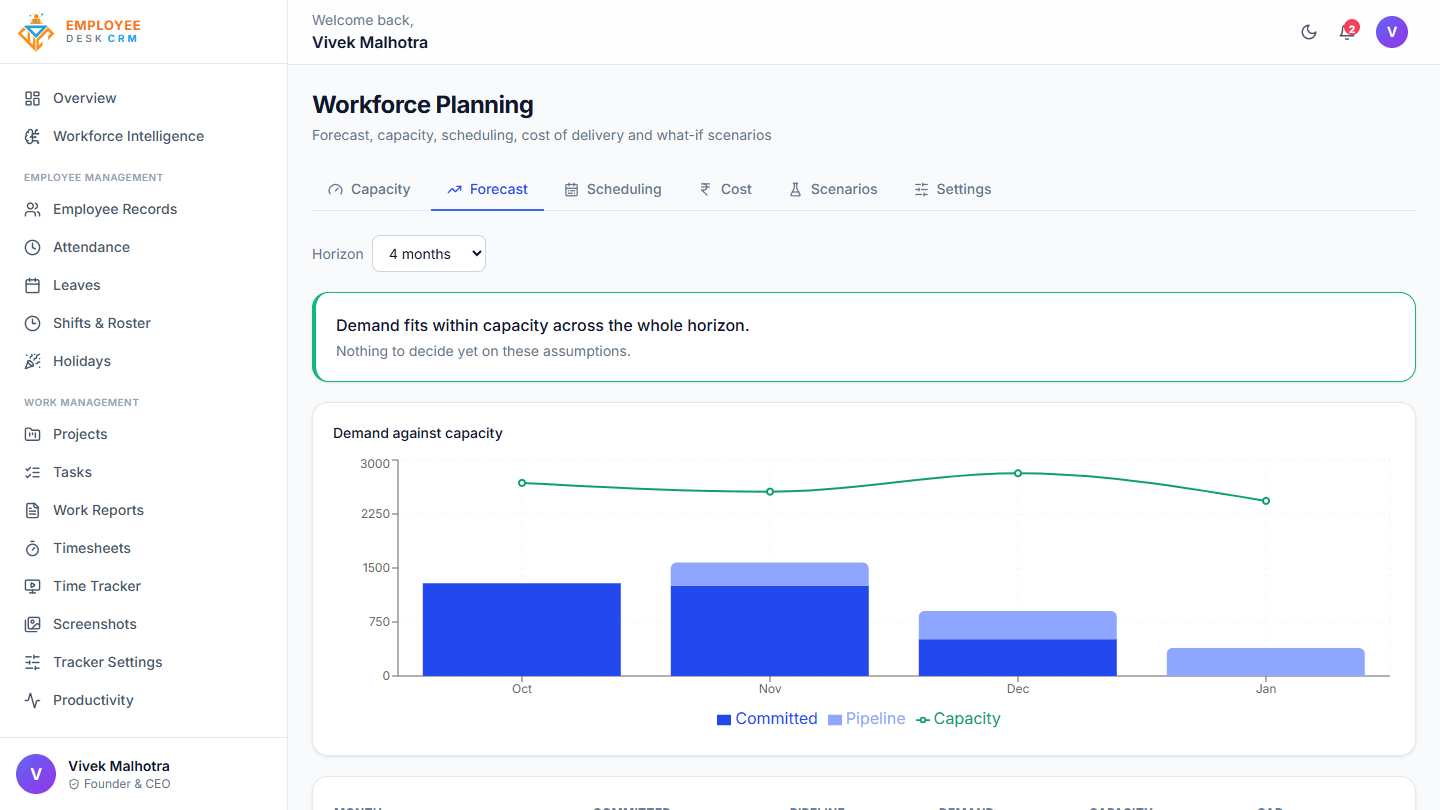Image resolution: width=1440 pixels, height=810 pixels.
Task: Click the Leaves calendar icon
Action: [x=33, y=285]
